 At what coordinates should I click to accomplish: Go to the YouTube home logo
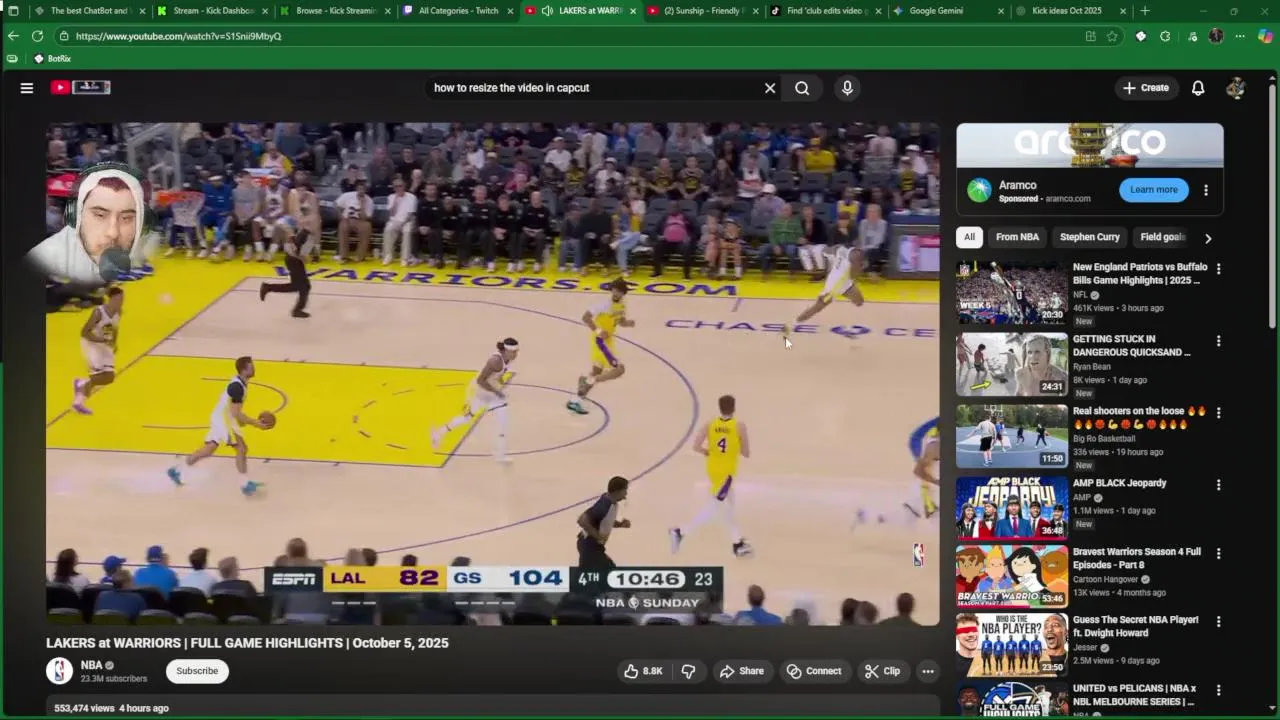coord(80,88)
